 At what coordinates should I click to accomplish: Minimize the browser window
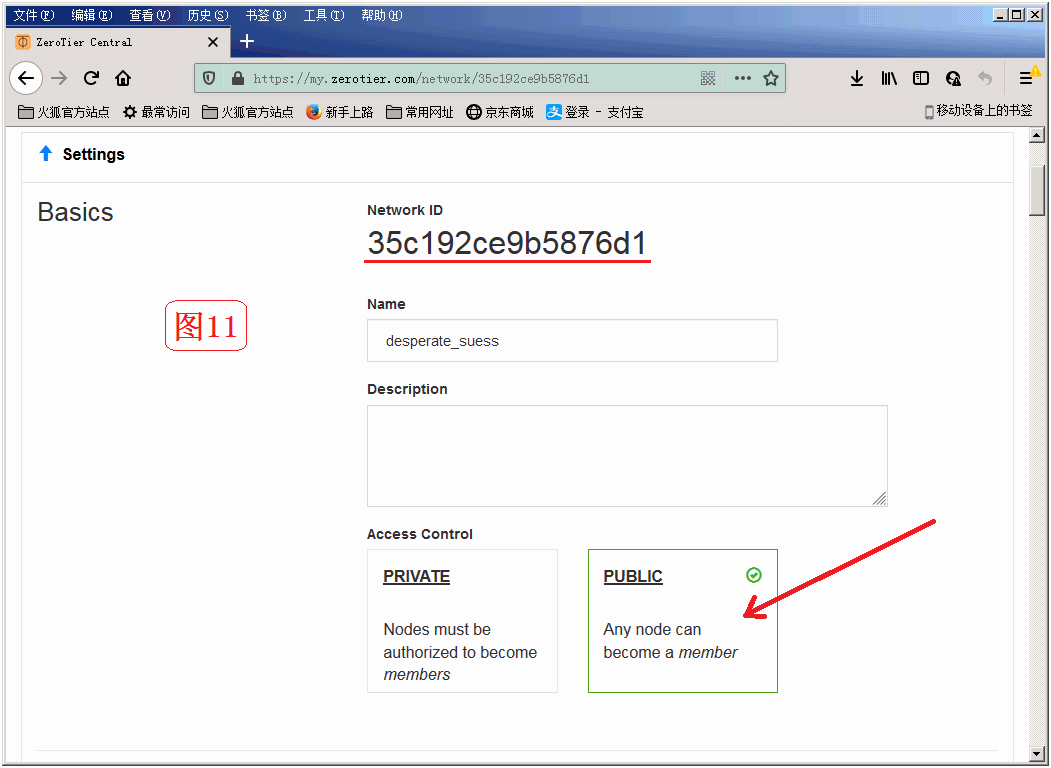(1001, 15)
